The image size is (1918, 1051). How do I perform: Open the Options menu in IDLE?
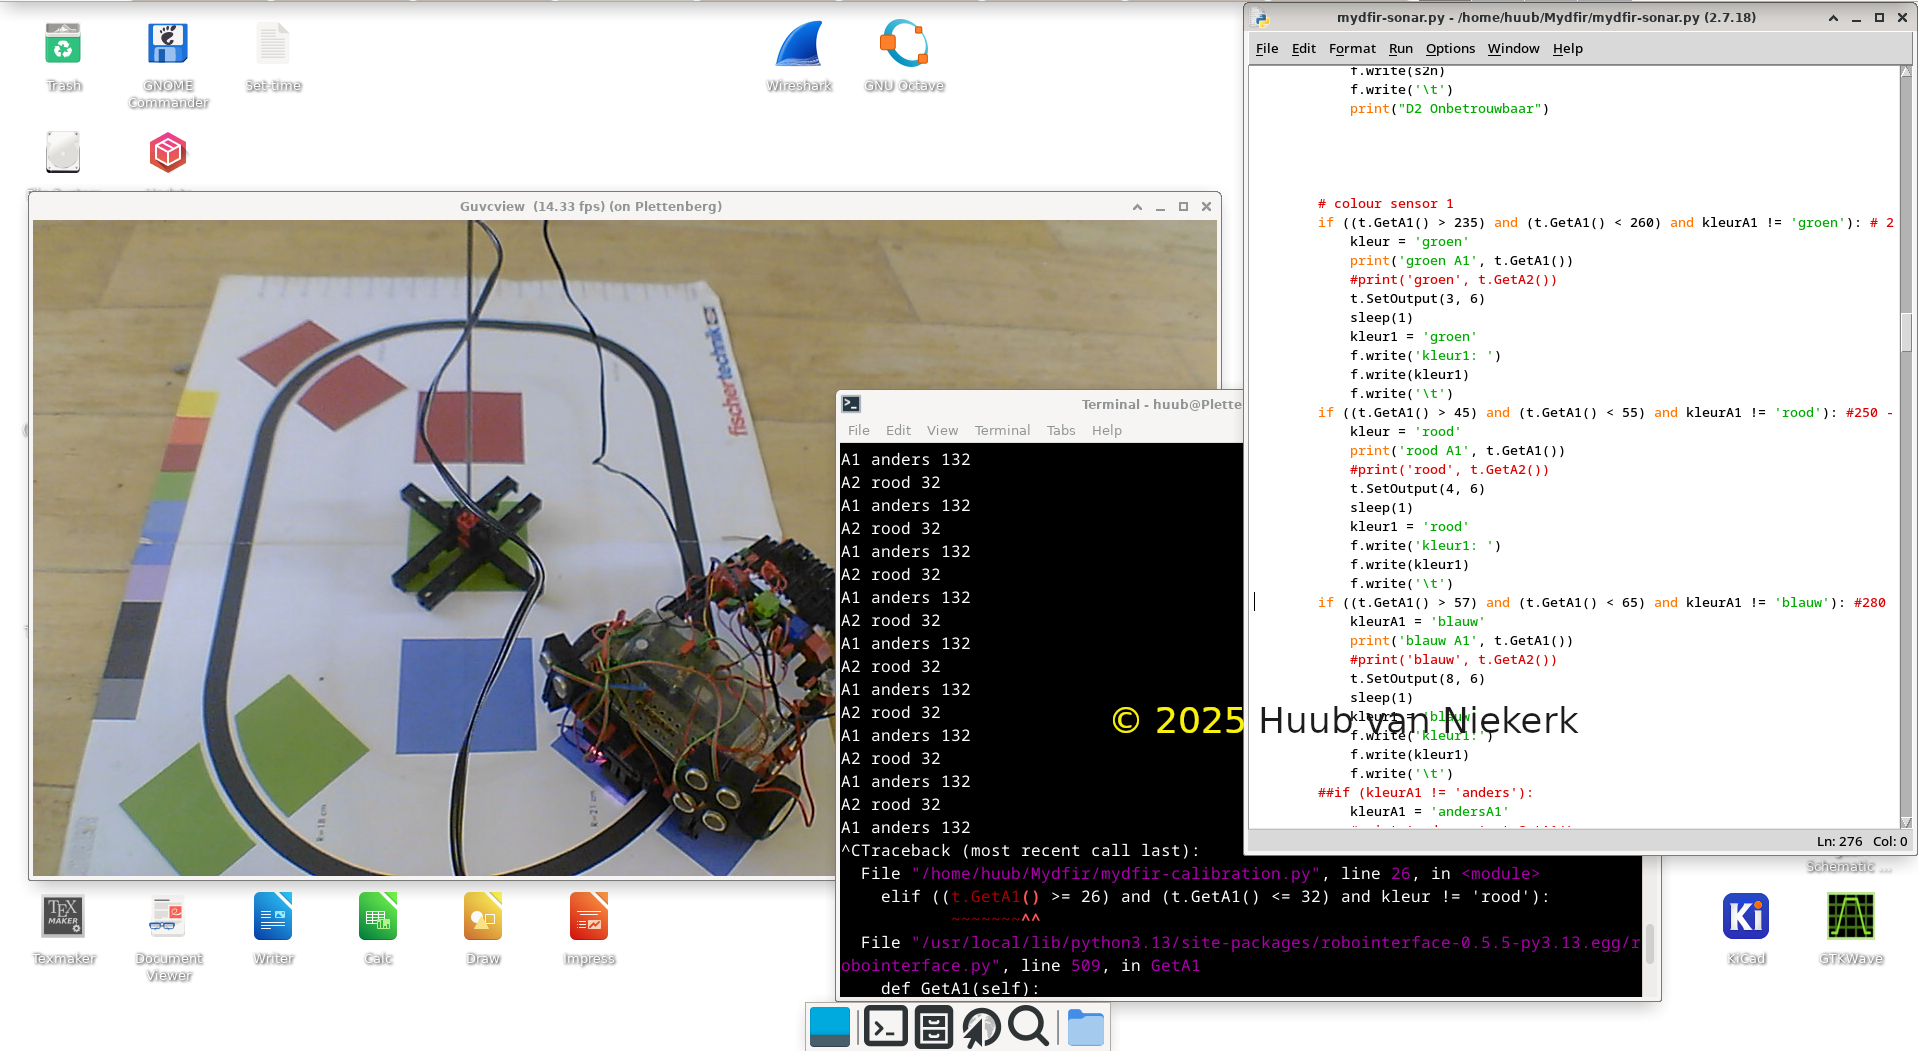pyautogui.click(x=1450, y=48)
